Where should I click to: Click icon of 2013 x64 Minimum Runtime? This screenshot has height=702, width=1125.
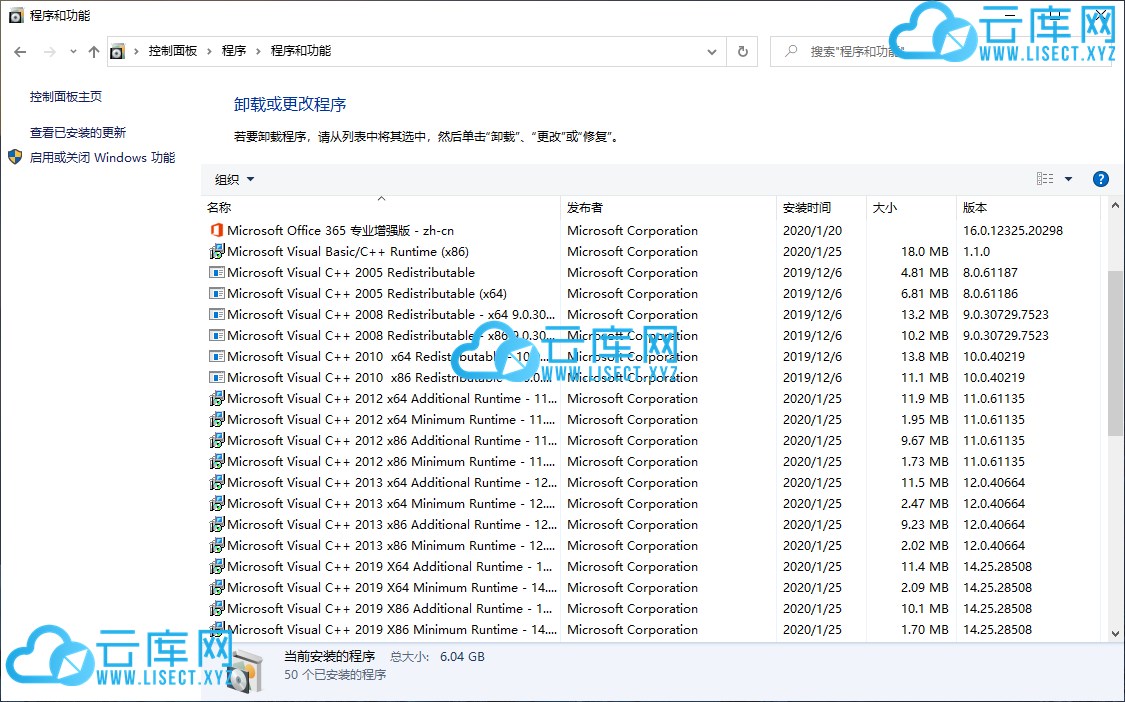click(217, 503)
